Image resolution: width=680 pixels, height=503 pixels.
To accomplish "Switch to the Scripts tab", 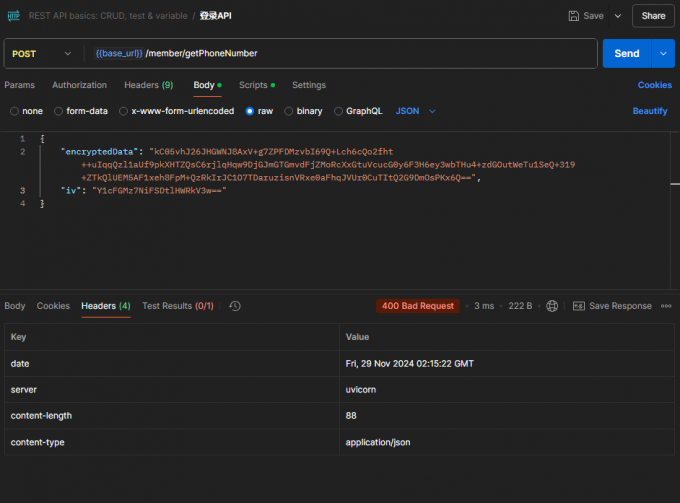I will coord(257,85).
